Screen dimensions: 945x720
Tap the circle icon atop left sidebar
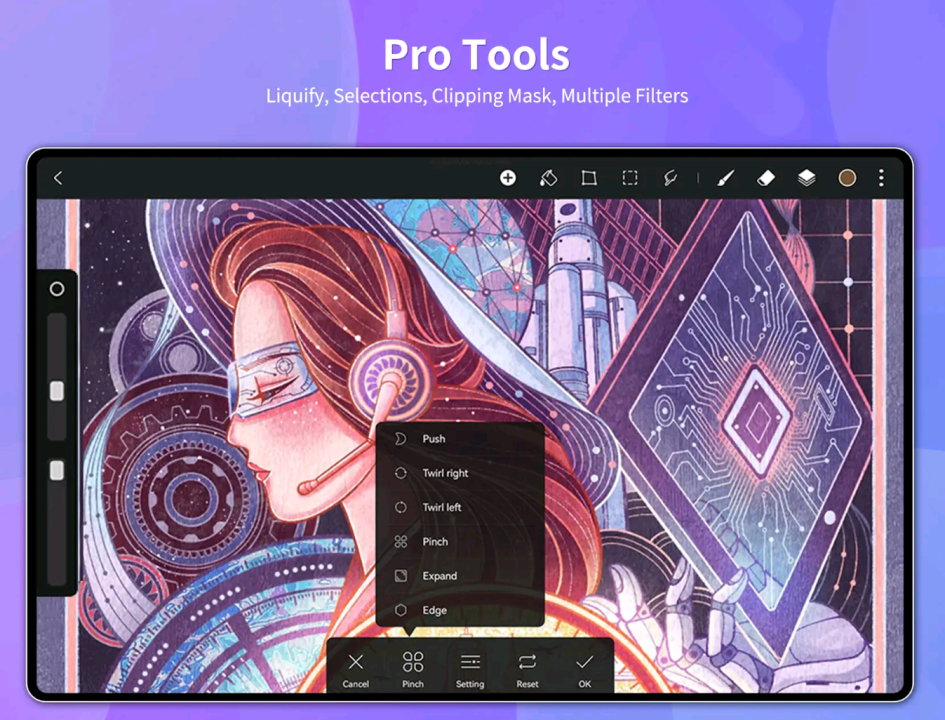(x=57, y=289)
